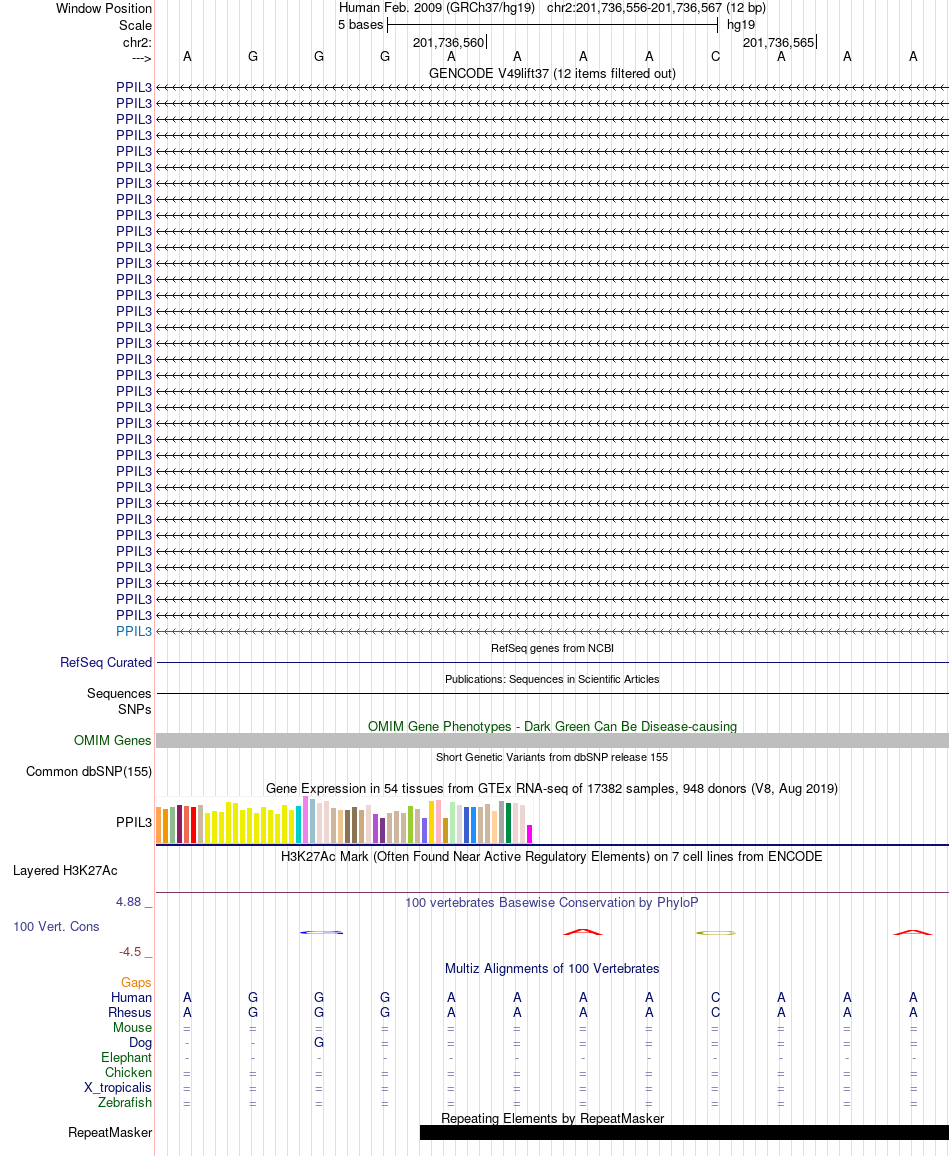The width and height of the screenshot is (950, 1156).
Task: Open the H3K27Ac Mark track title
Action: coord(552,856)
